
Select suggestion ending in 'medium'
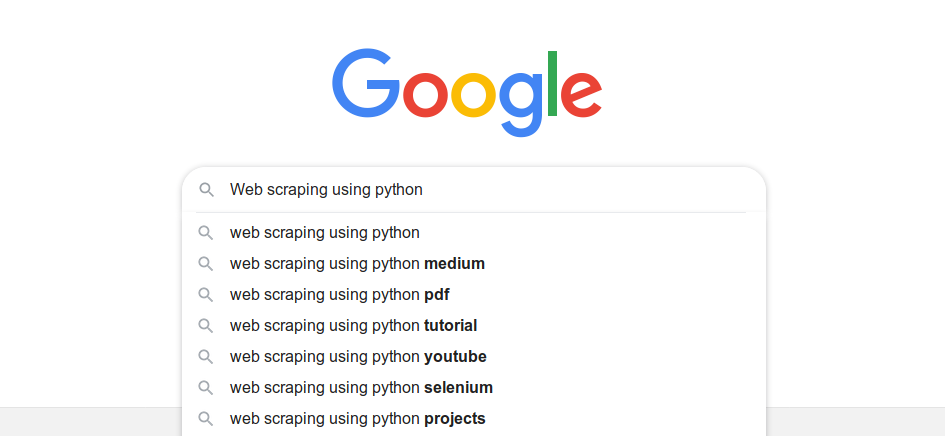474,264
